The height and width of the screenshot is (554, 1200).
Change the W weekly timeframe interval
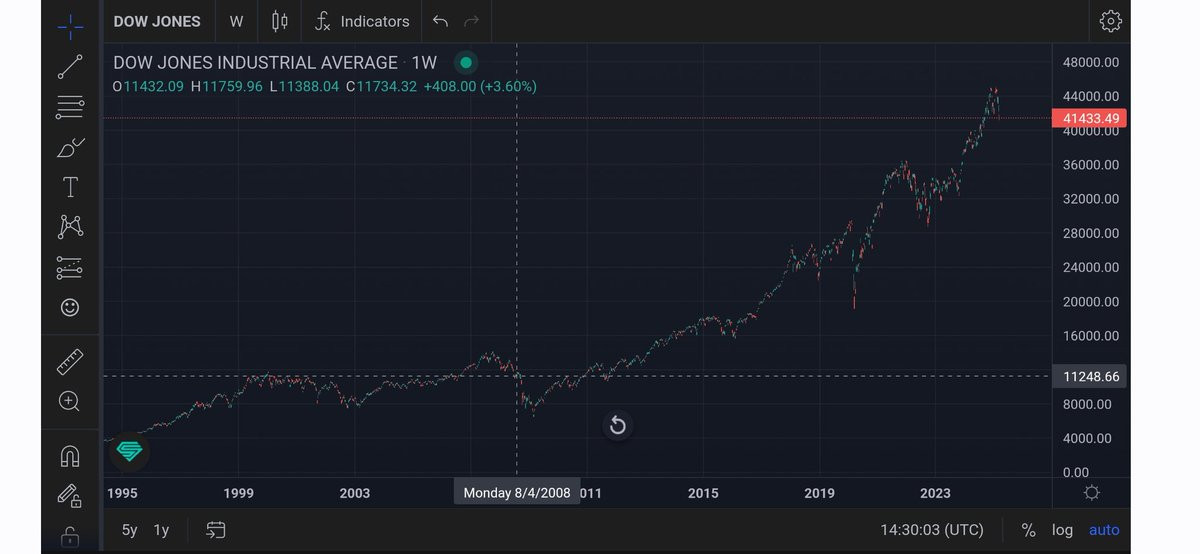(x=236, y=21)
